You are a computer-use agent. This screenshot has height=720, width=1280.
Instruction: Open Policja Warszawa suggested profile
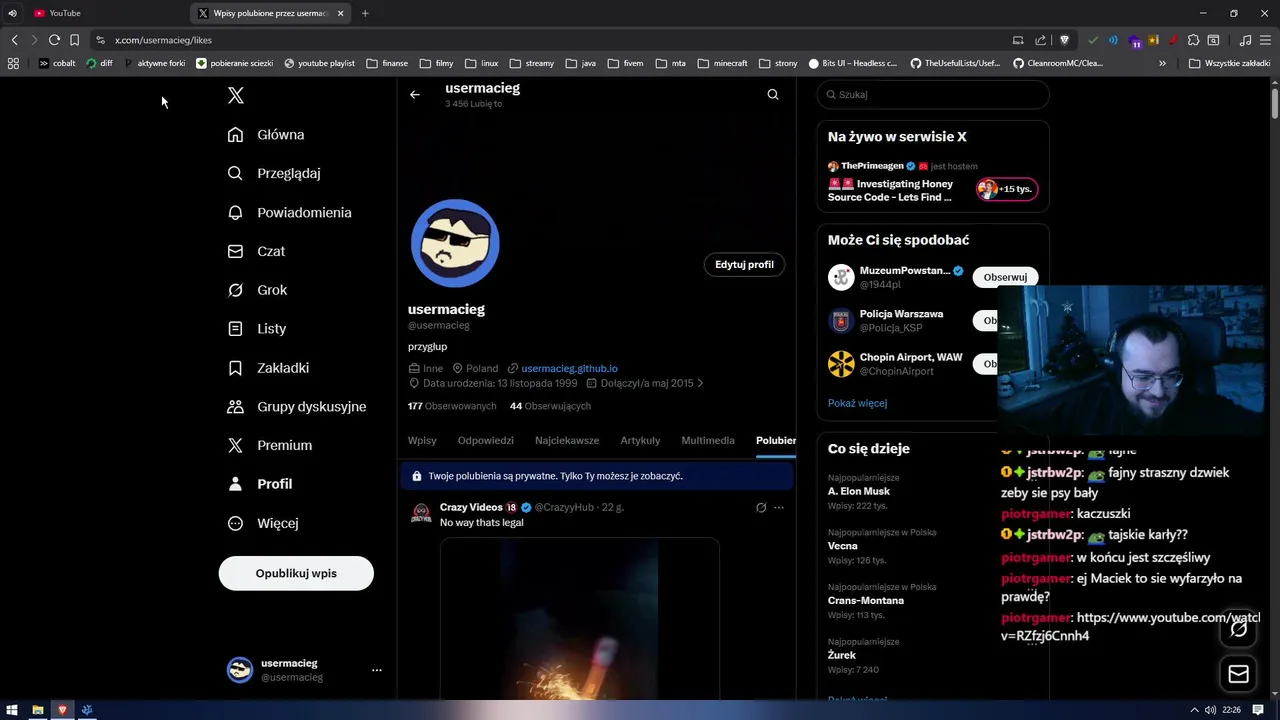pyautogui.click(x=901, y=314)
